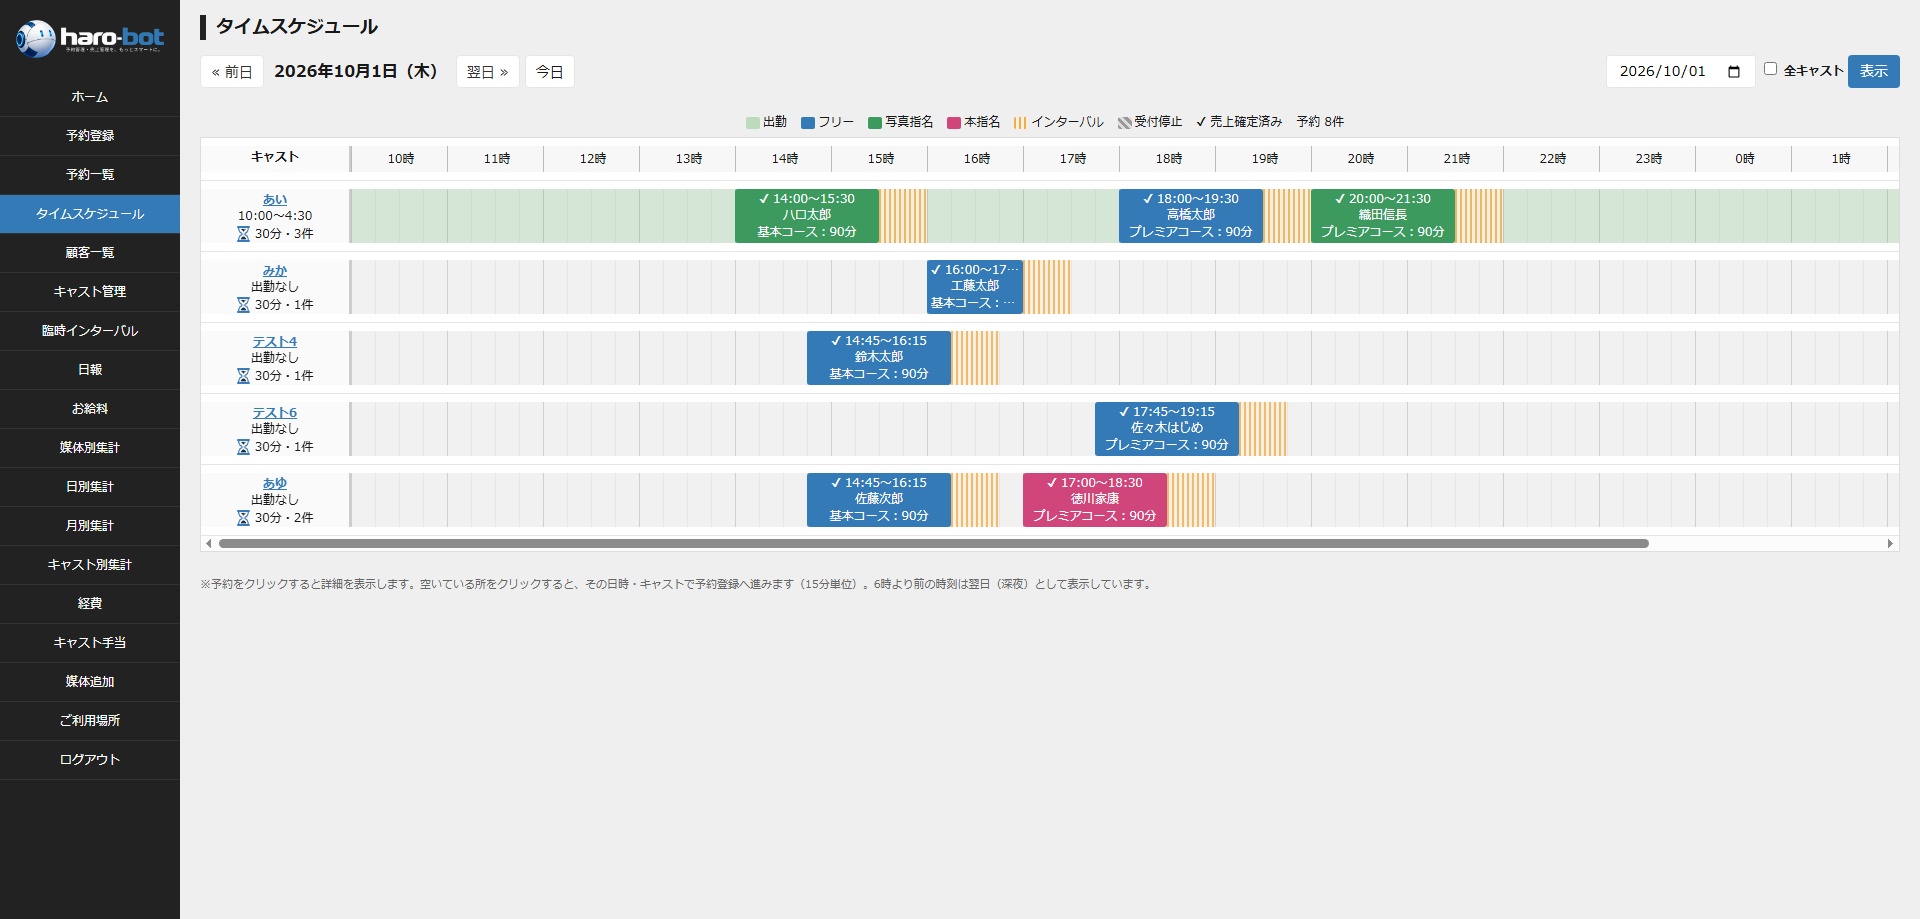Click the 本指名 pink legend swatch

tap(954, 123)
